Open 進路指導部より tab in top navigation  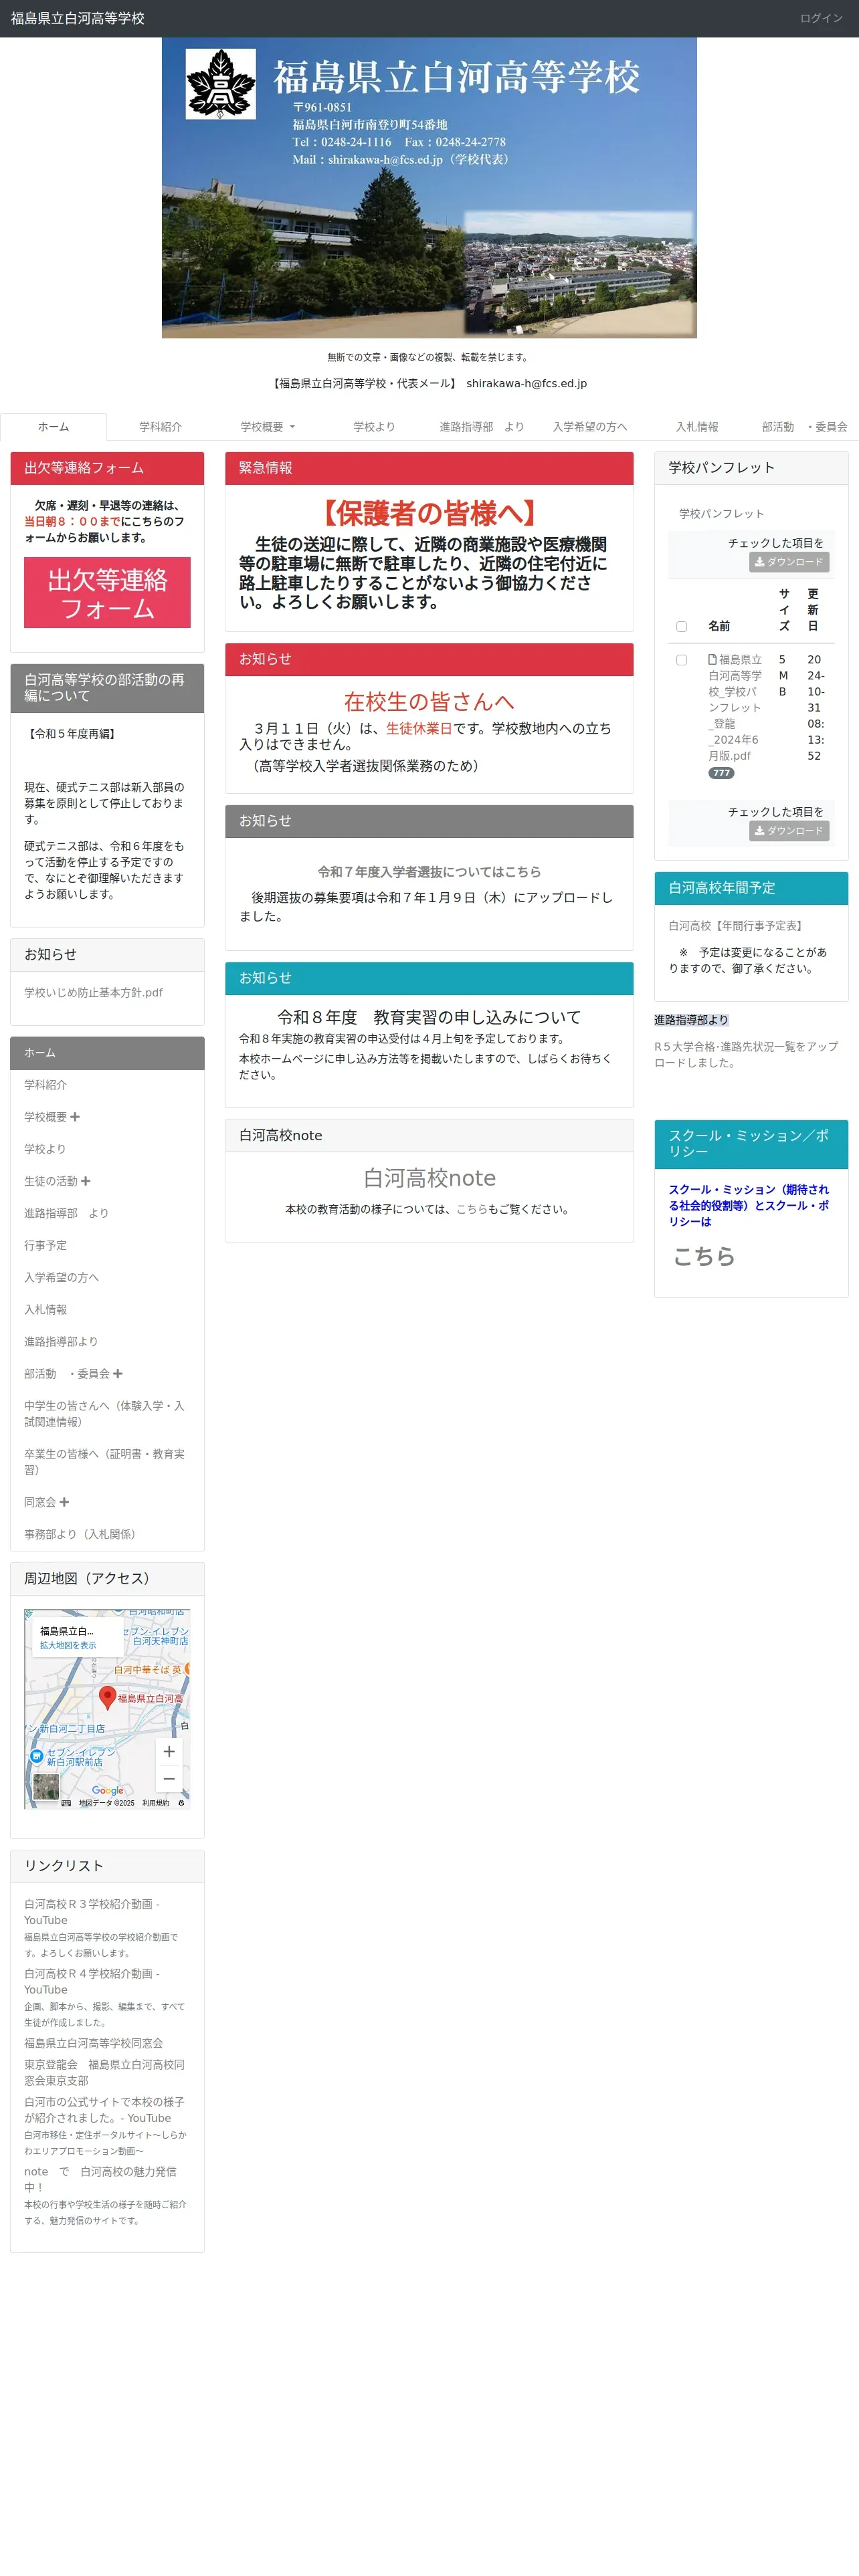pos(482,427)
